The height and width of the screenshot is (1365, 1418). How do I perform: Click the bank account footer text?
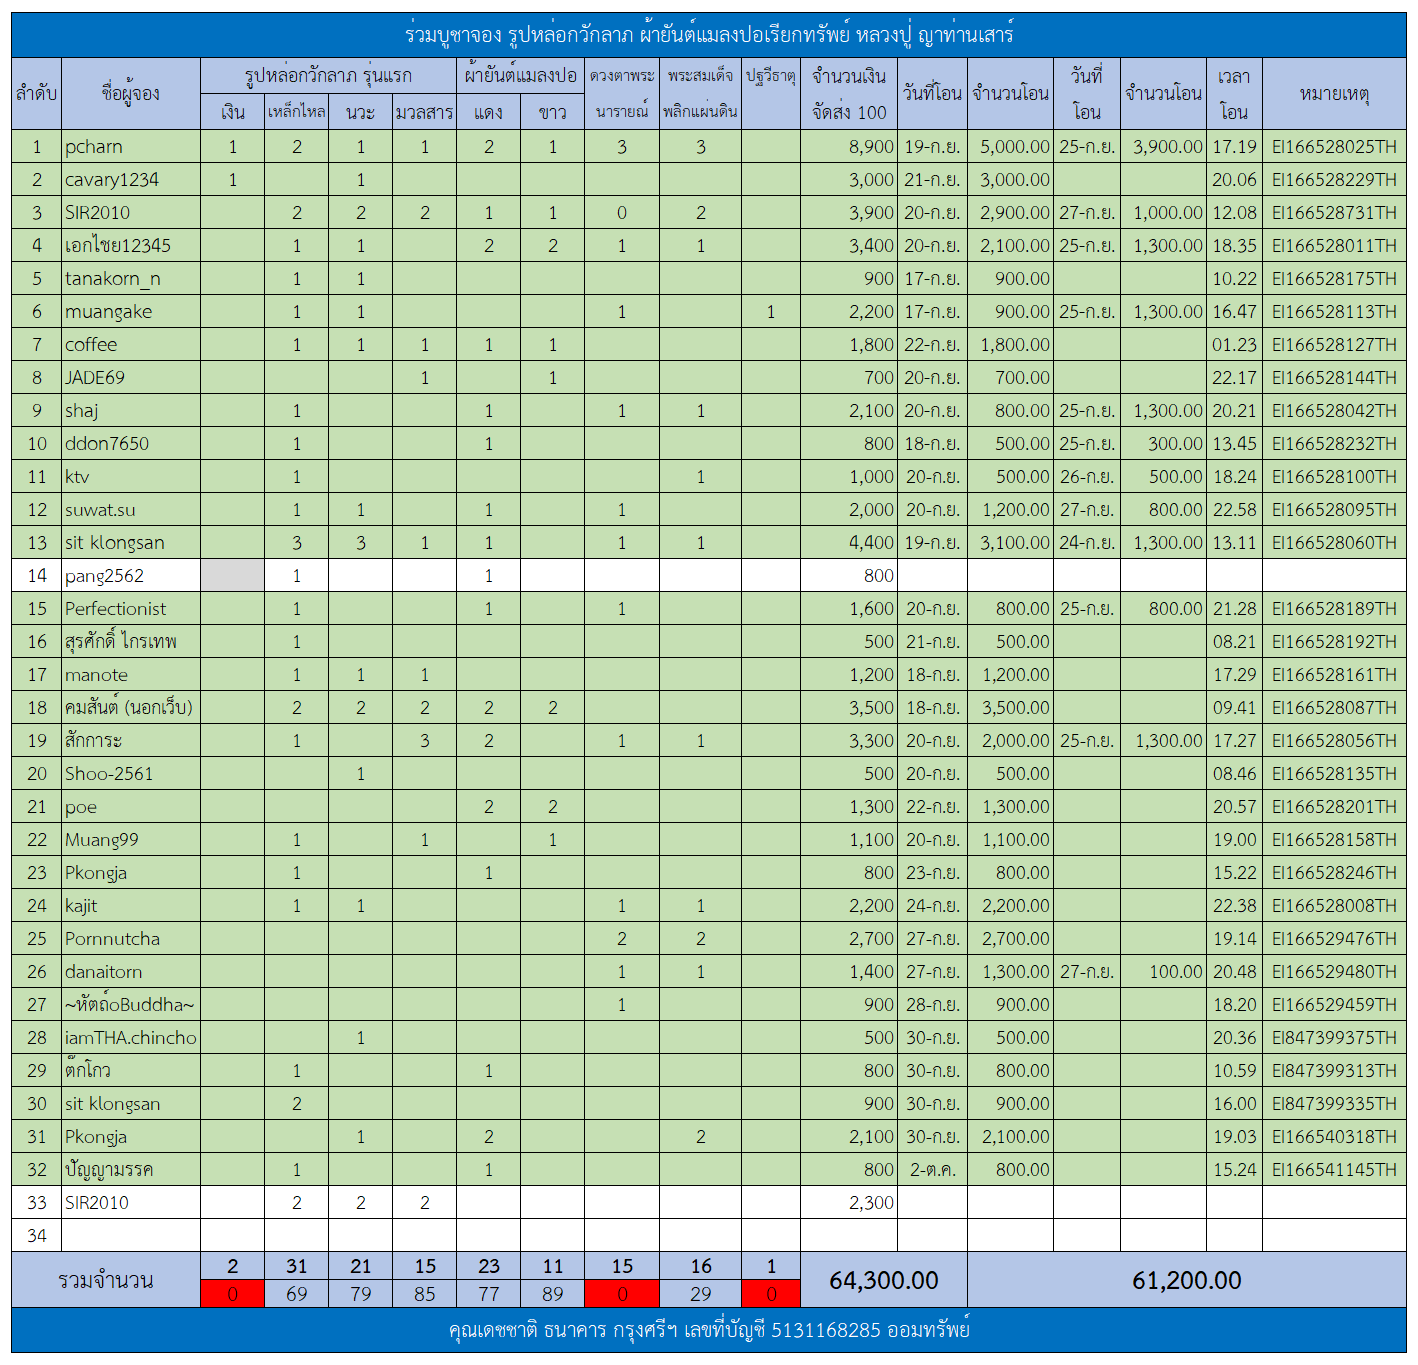coord(709,1331)
